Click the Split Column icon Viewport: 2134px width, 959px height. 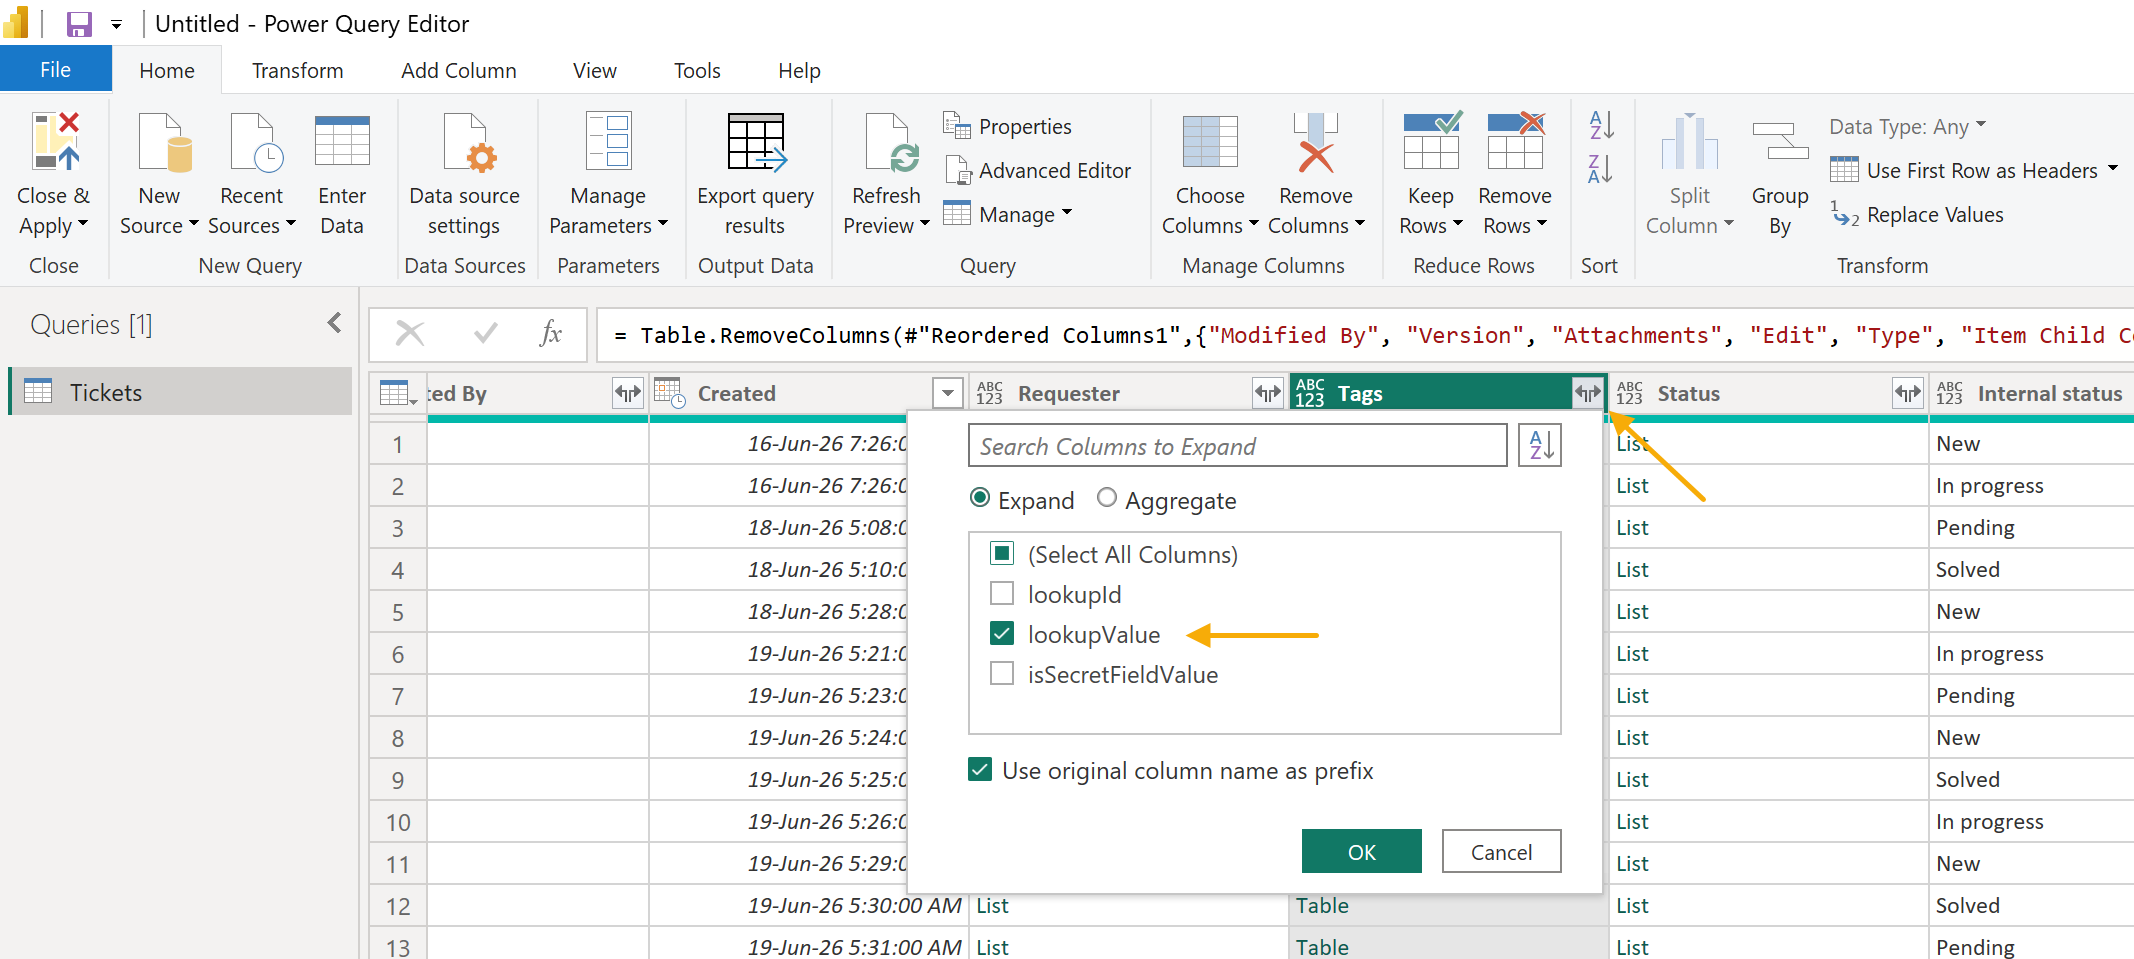(1690, 142)
